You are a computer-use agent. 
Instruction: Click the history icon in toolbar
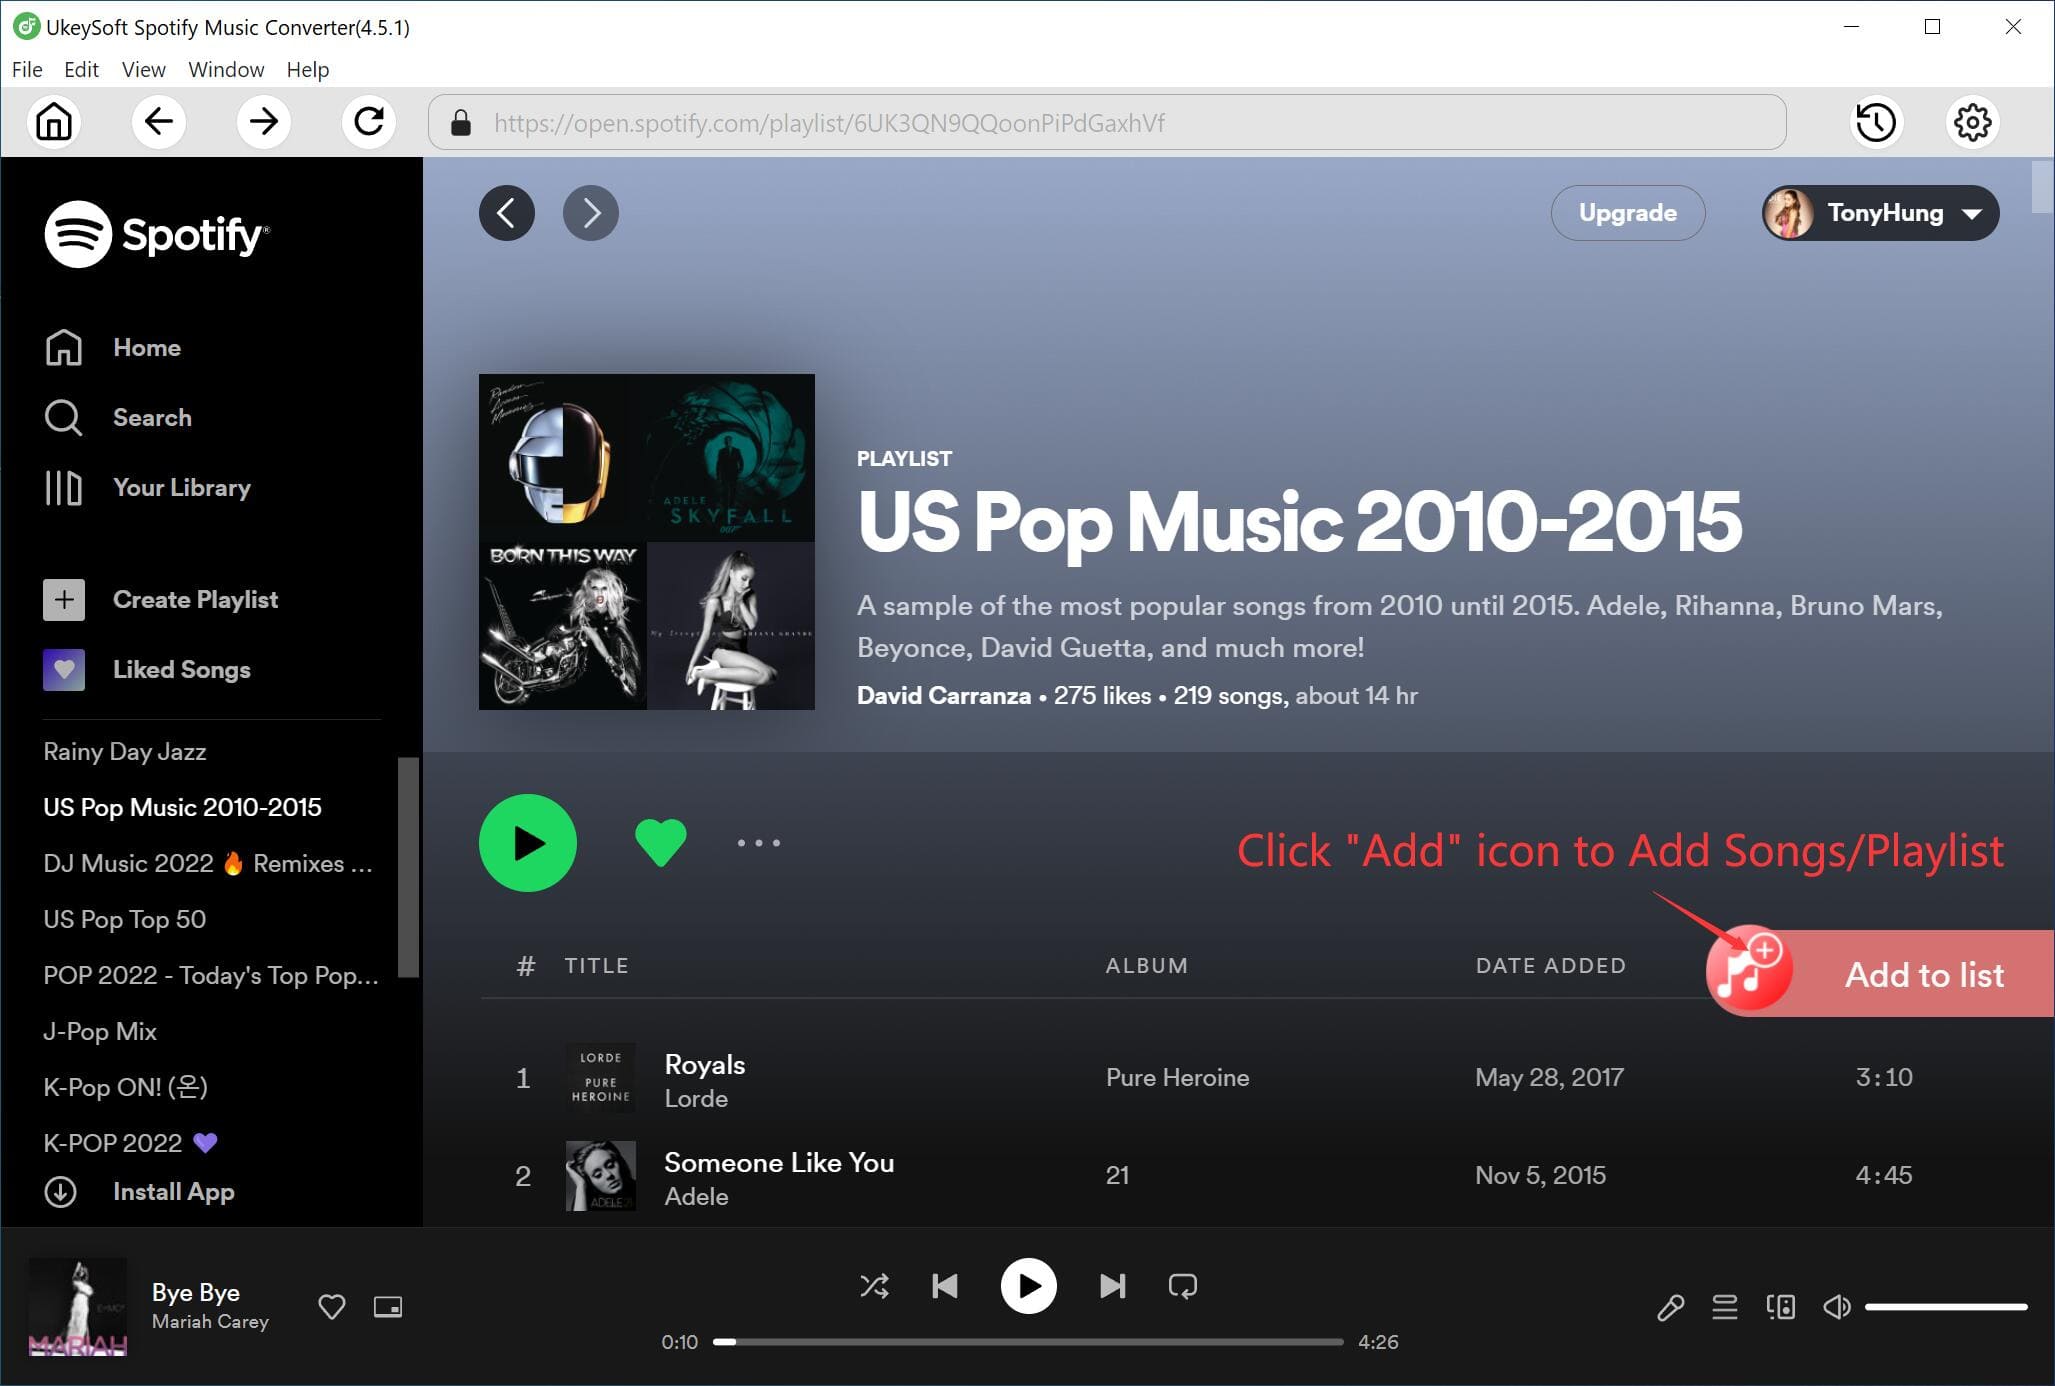[1876, 122]
